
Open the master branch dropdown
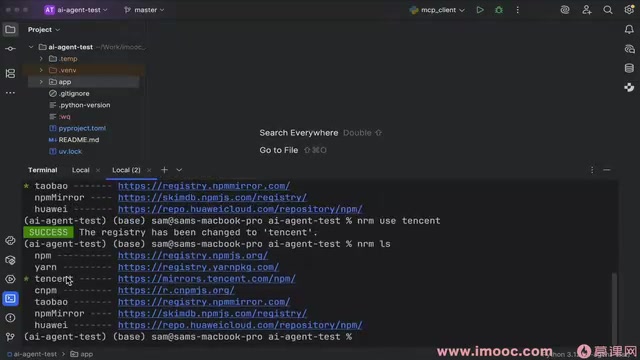(144, 10)
